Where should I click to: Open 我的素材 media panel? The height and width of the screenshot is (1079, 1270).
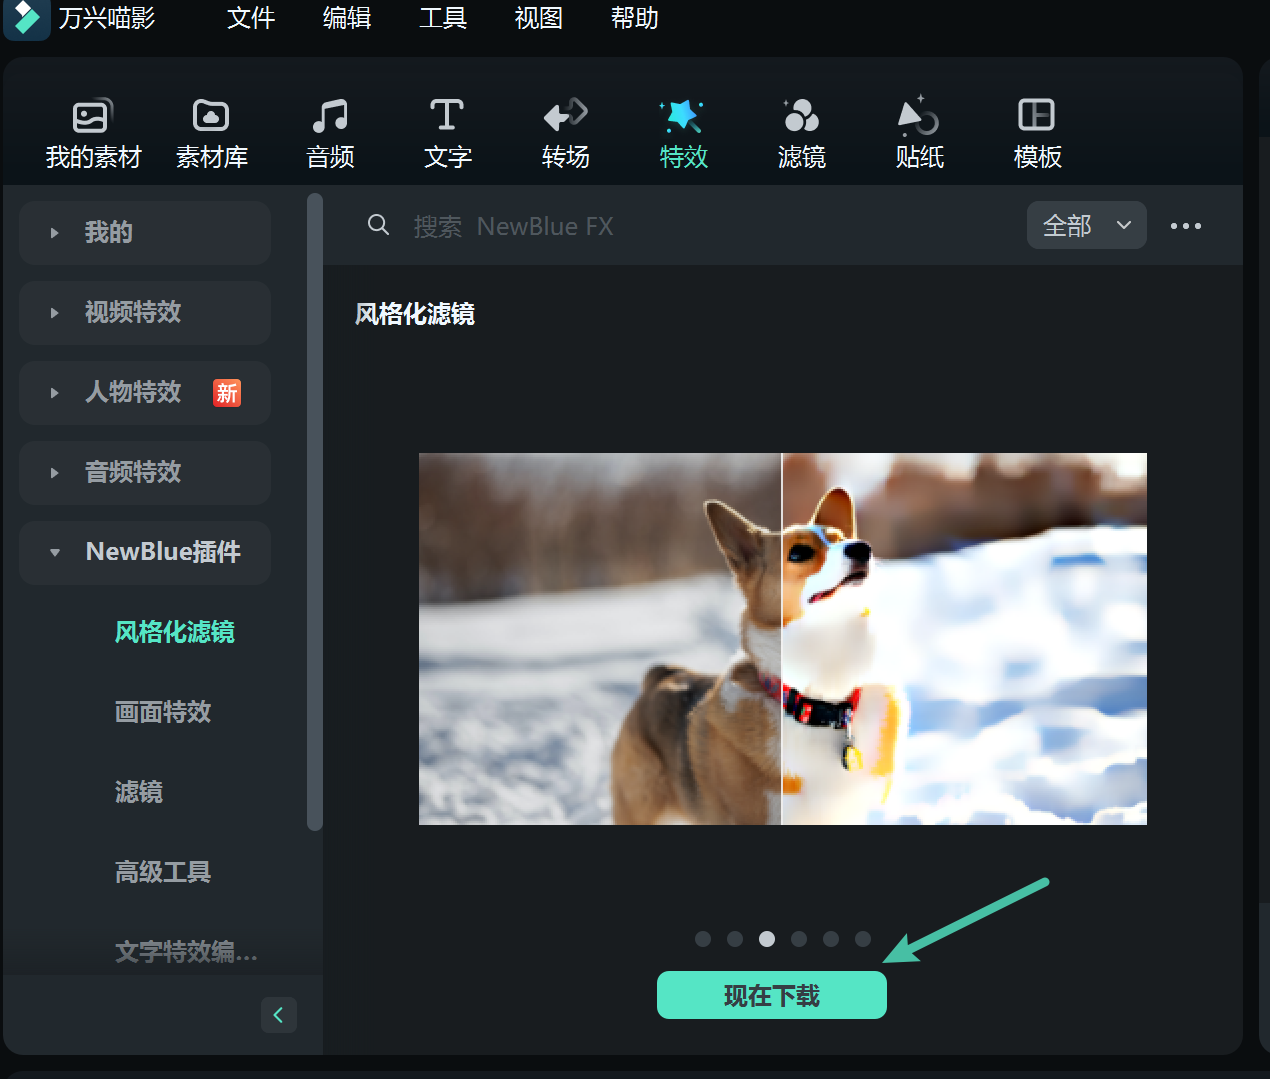tap(92, 132)
